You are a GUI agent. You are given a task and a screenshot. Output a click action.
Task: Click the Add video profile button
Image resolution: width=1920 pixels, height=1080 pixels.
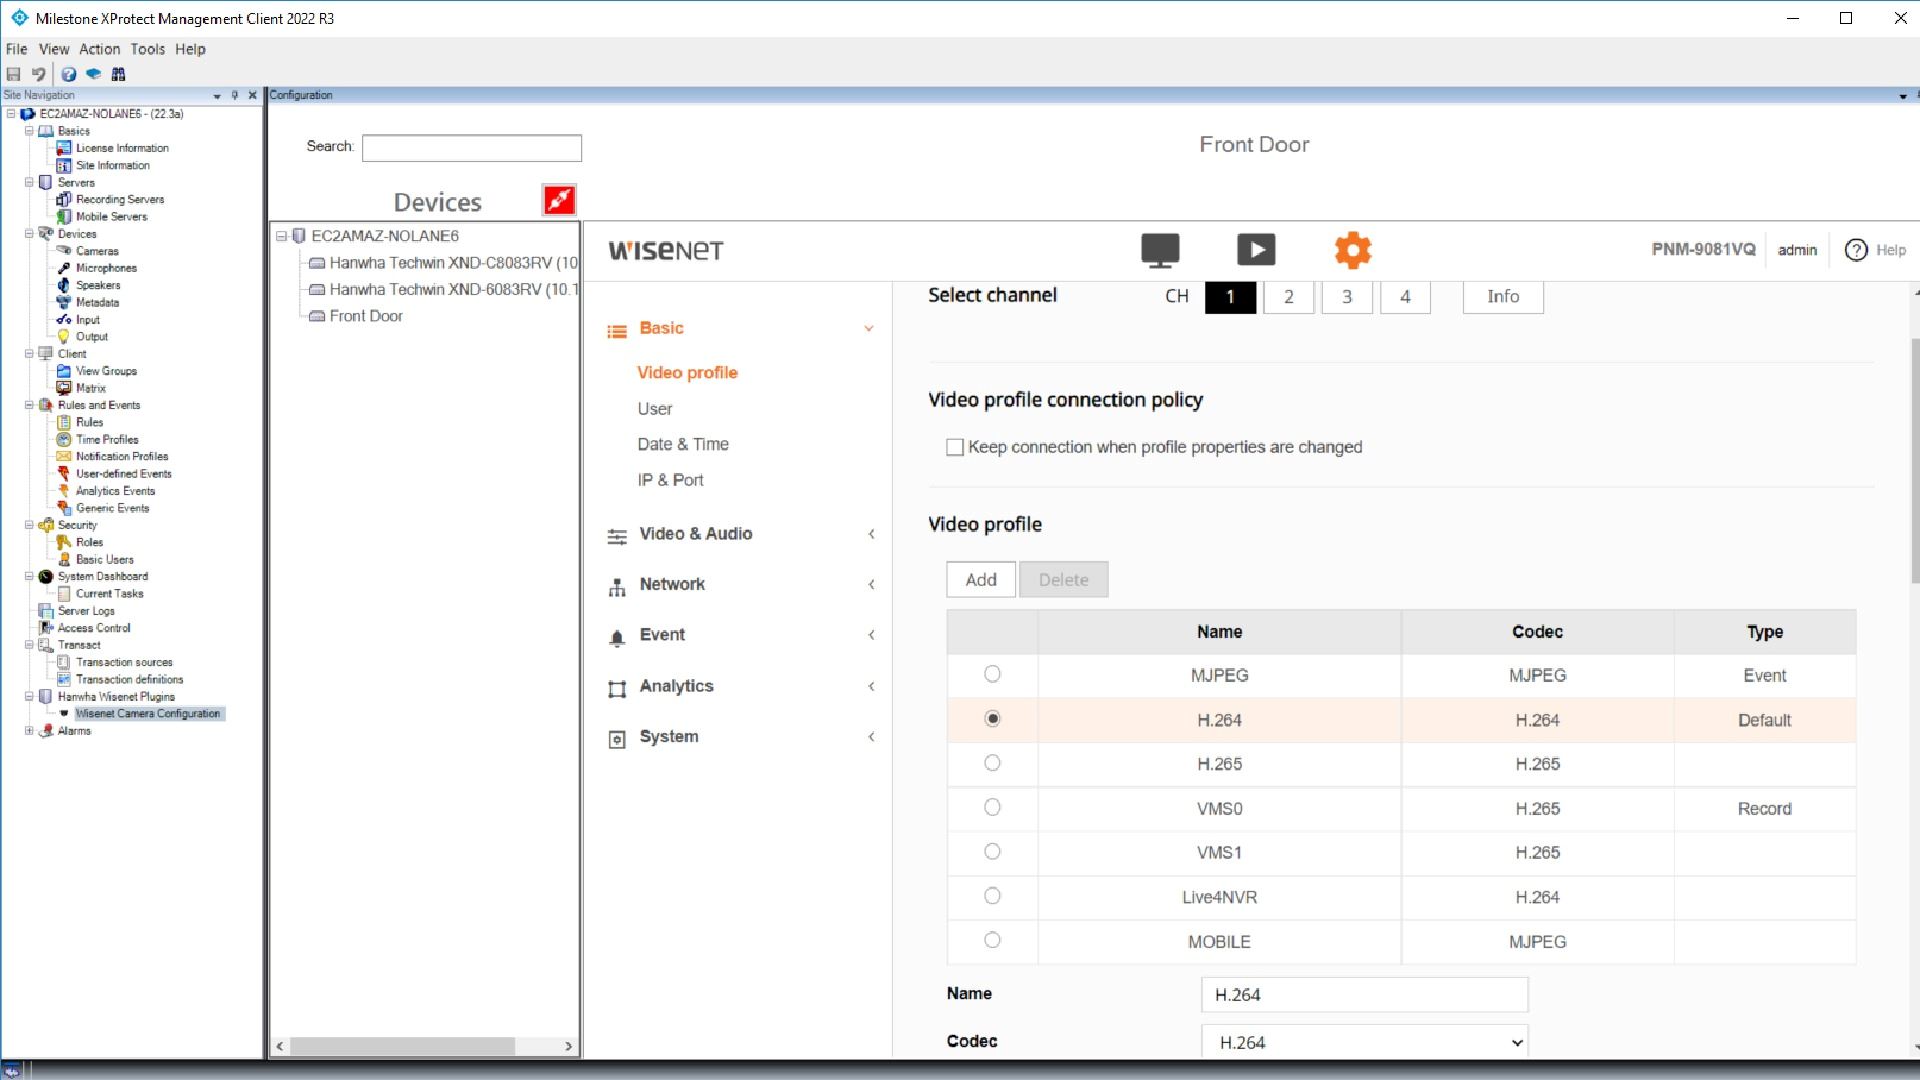[980, 580]
